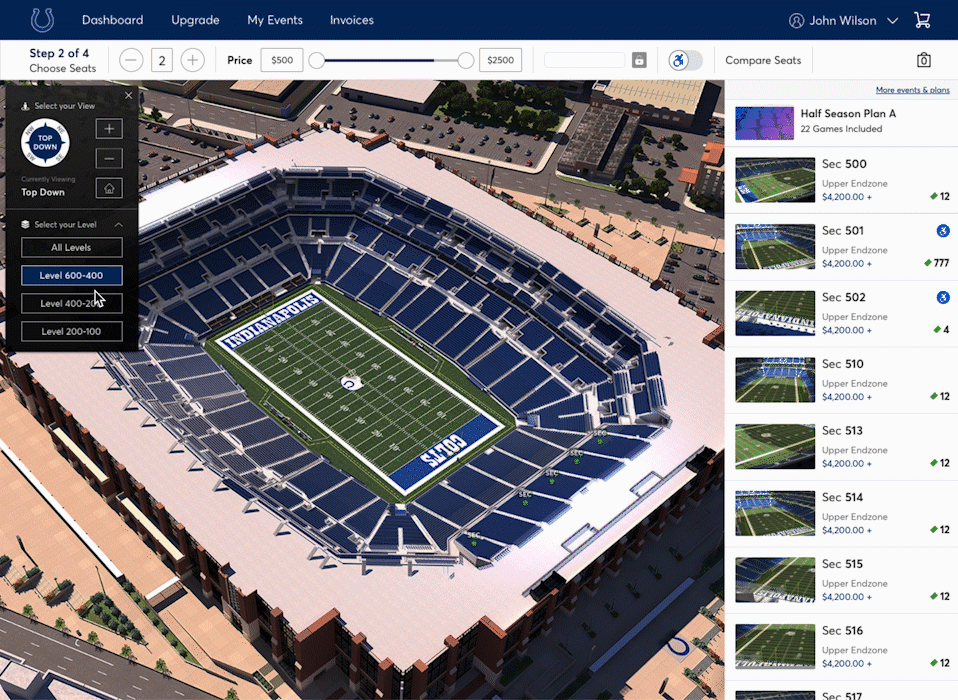The width and height of the screenshot is (958, 700).
Task: Click the lock icon beside empty field
Action: [639, 60]
